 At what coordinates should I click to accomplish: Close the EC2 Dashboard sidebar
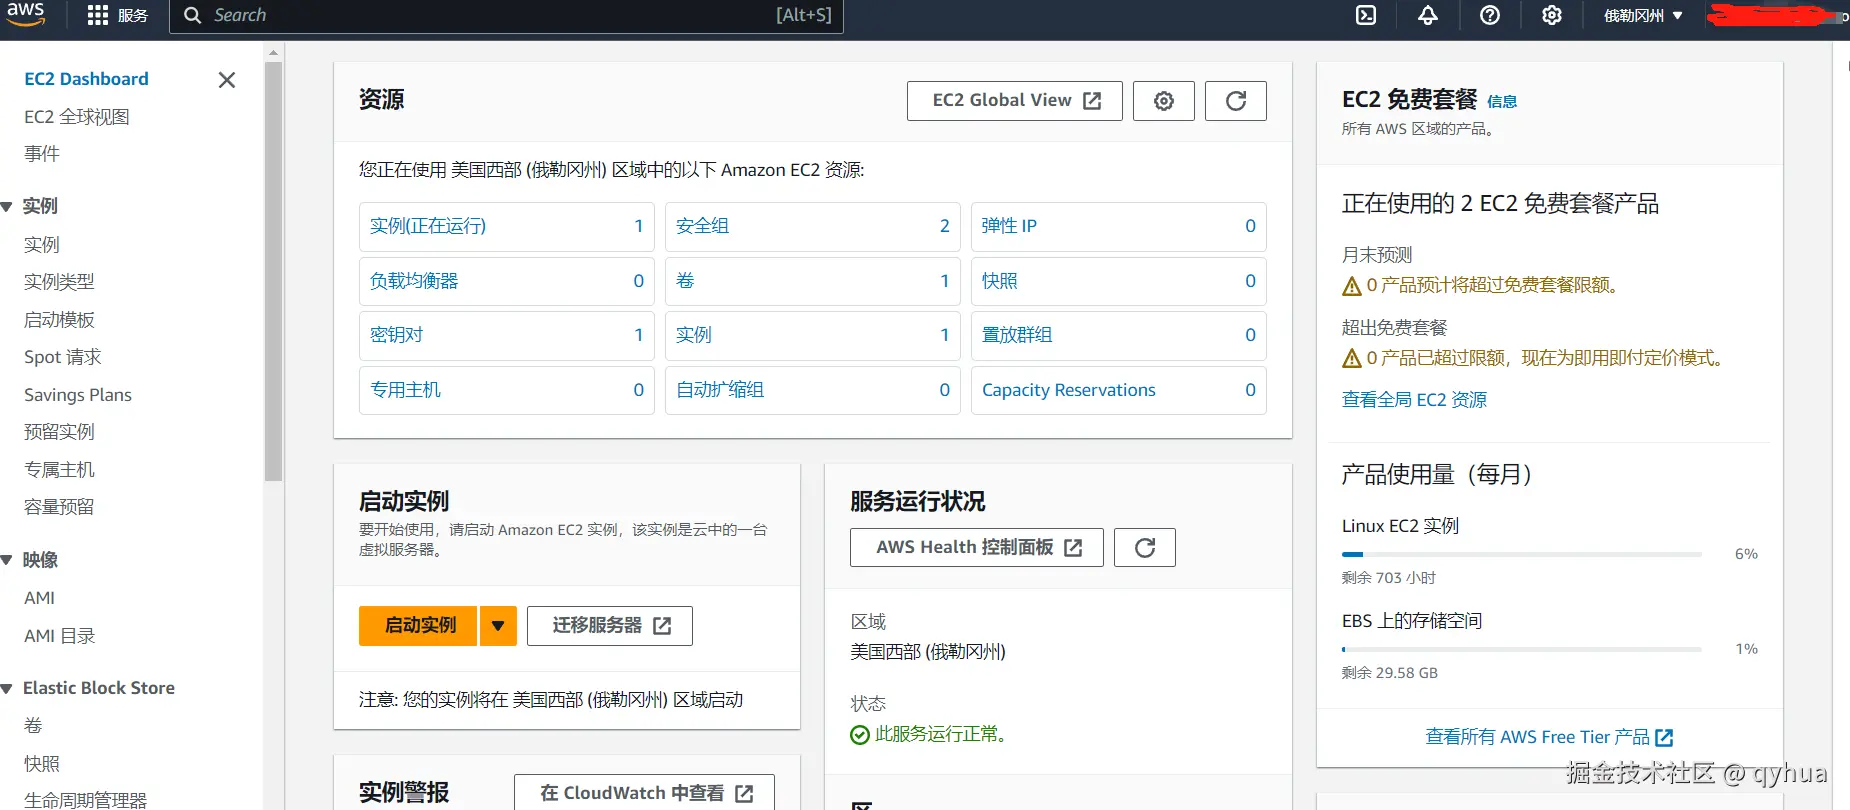[227, 80]
